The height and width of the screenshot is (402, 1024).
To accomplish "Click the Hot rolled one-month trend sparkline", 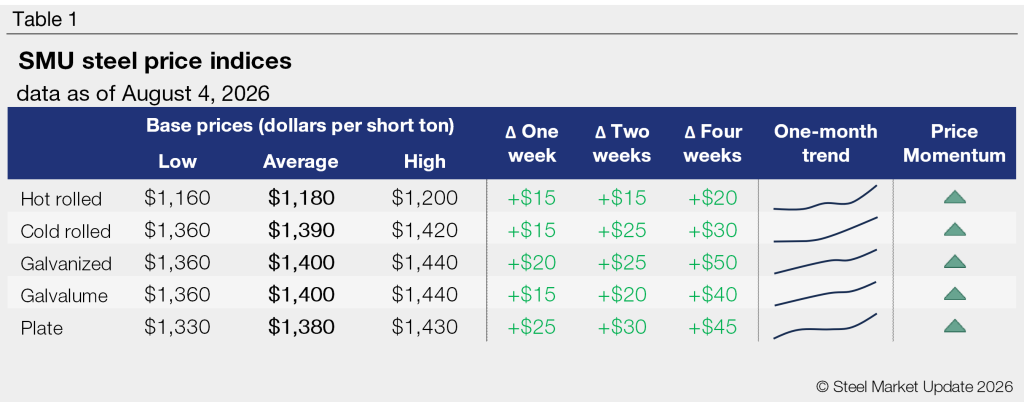I will tap(825, 198).
